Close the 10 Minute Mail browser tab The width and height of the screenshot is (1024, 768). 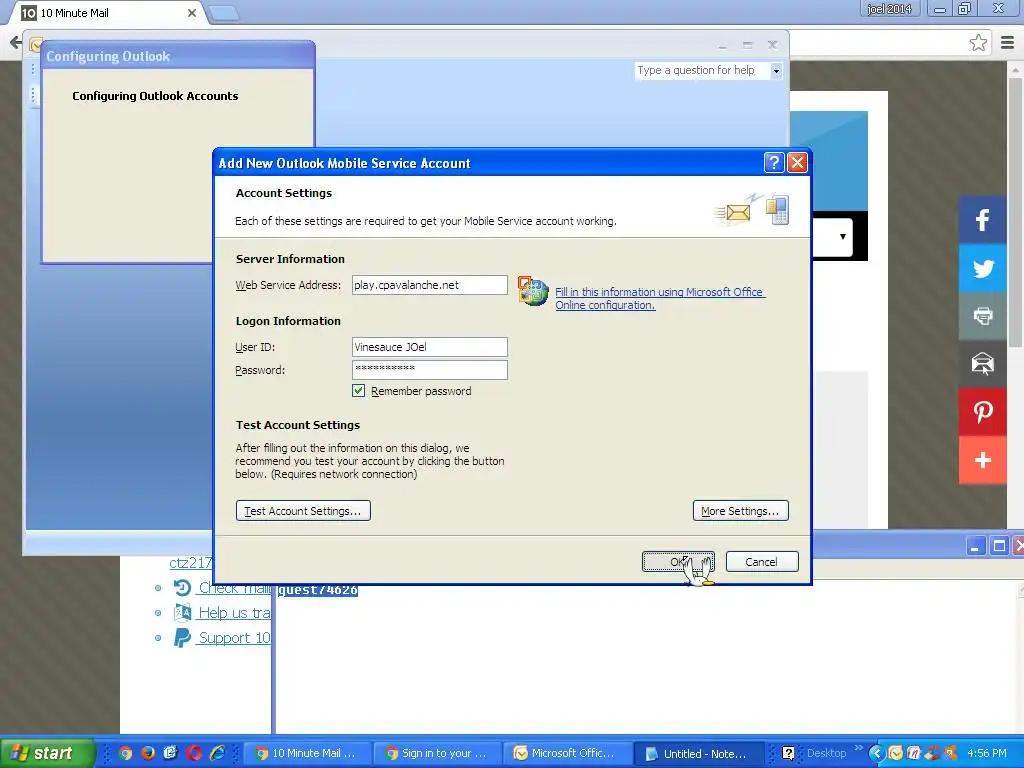pyautogui.click(x=192, y=12)
